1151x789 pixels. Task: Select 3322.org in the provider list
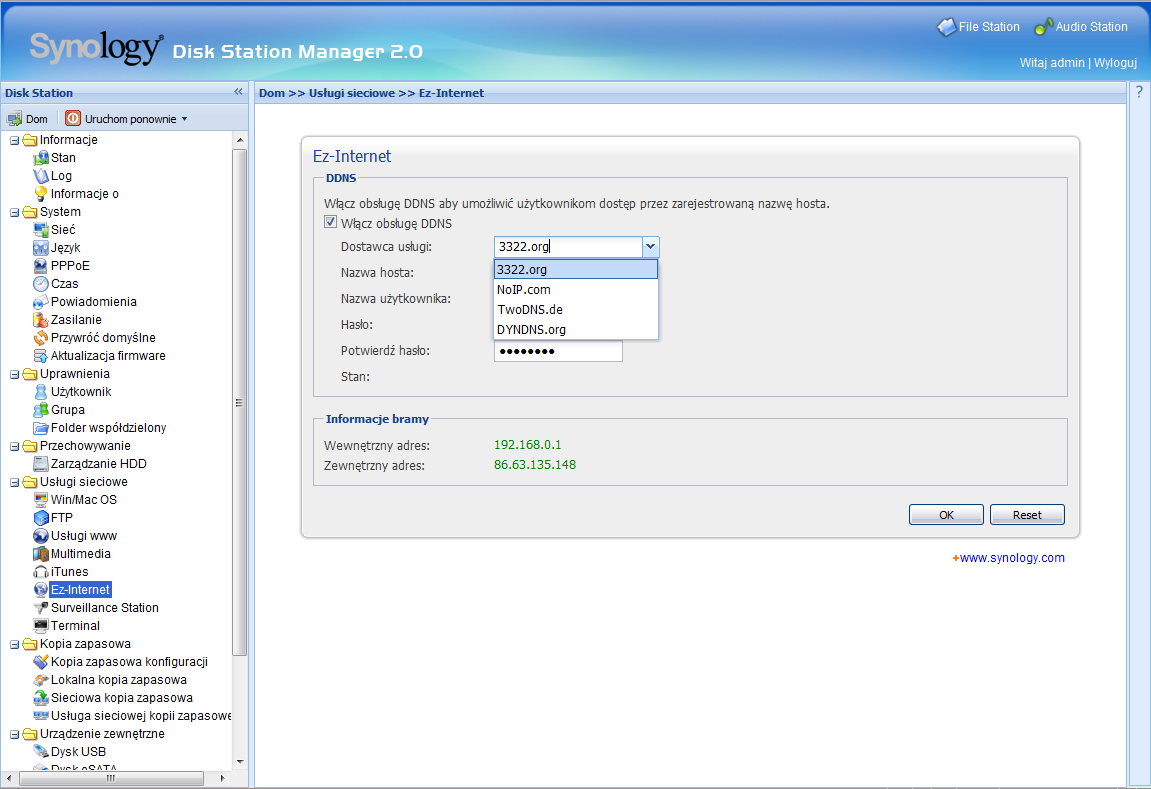point(576,269)
